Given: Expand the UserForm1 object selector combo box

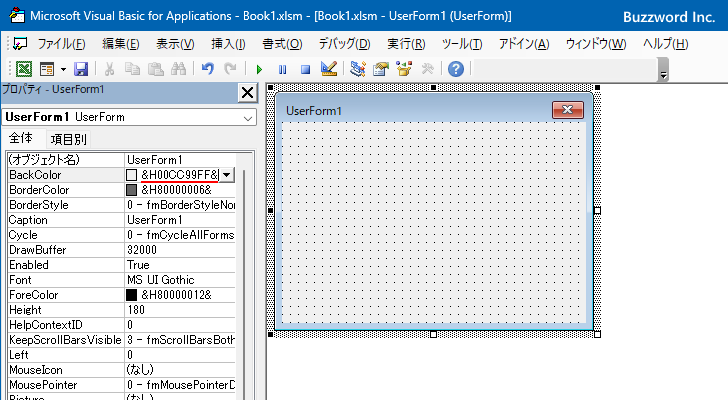Looking at the screenshot, I should (248, 118).
